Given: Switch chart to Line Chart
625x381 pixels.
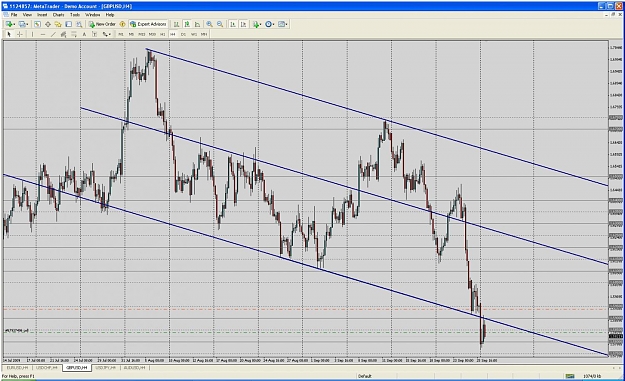Looking at the screenshot, I should (x=197, y=24).
